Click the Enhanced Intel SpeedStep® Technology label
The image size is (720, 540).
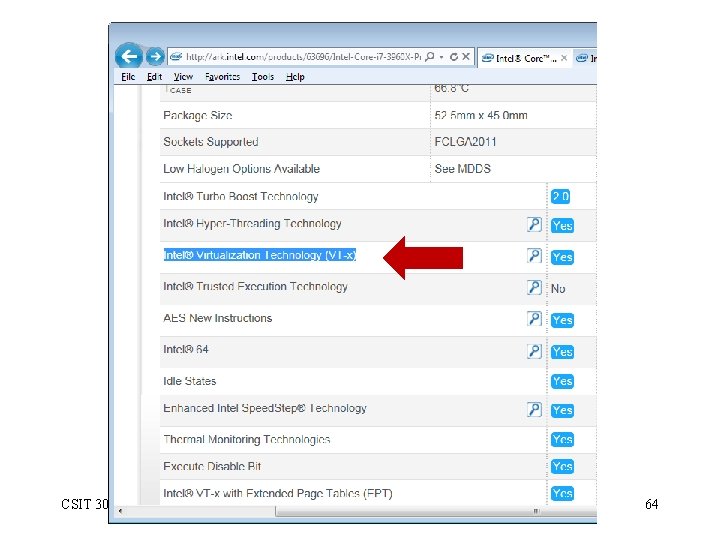pyautogui.click(x=265, y=408)
